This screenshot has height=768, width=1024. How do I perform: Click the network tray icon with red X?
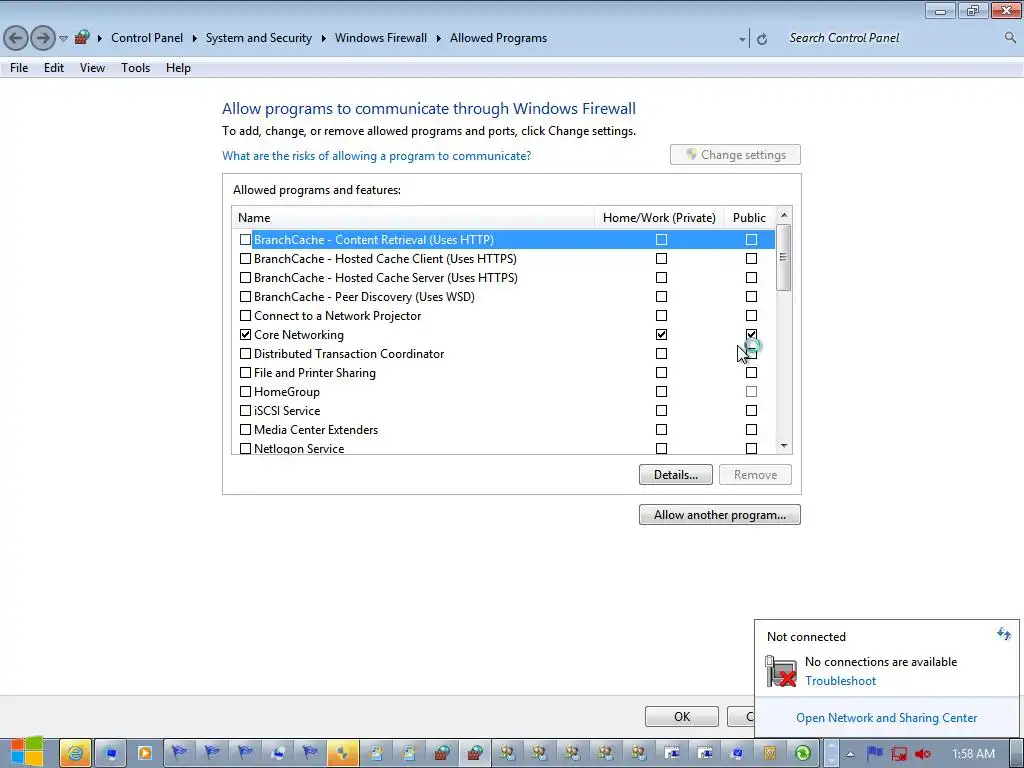click(899, 754)
